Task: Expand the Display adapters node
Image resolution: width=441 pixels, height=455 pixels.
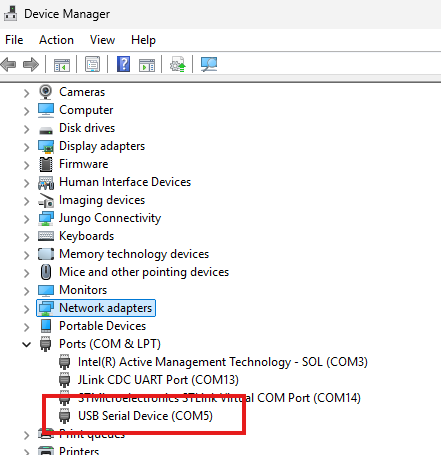Action: point(27,147)
